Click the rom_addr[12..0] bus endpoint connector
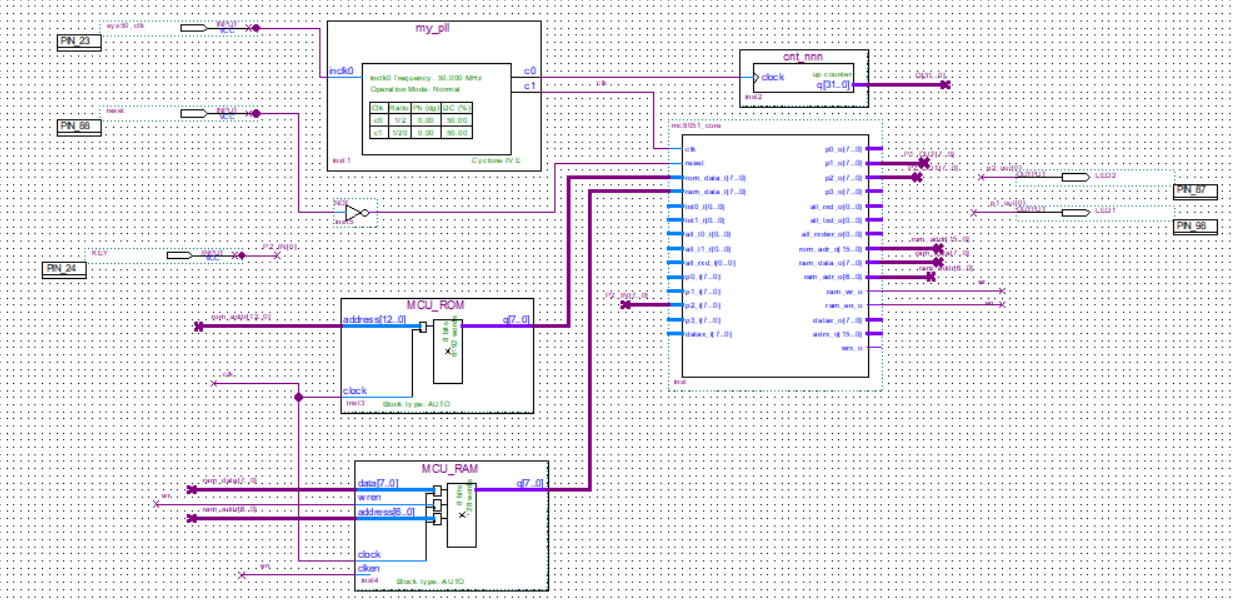This screenshot has width=1233, height=602. point(198,326)
